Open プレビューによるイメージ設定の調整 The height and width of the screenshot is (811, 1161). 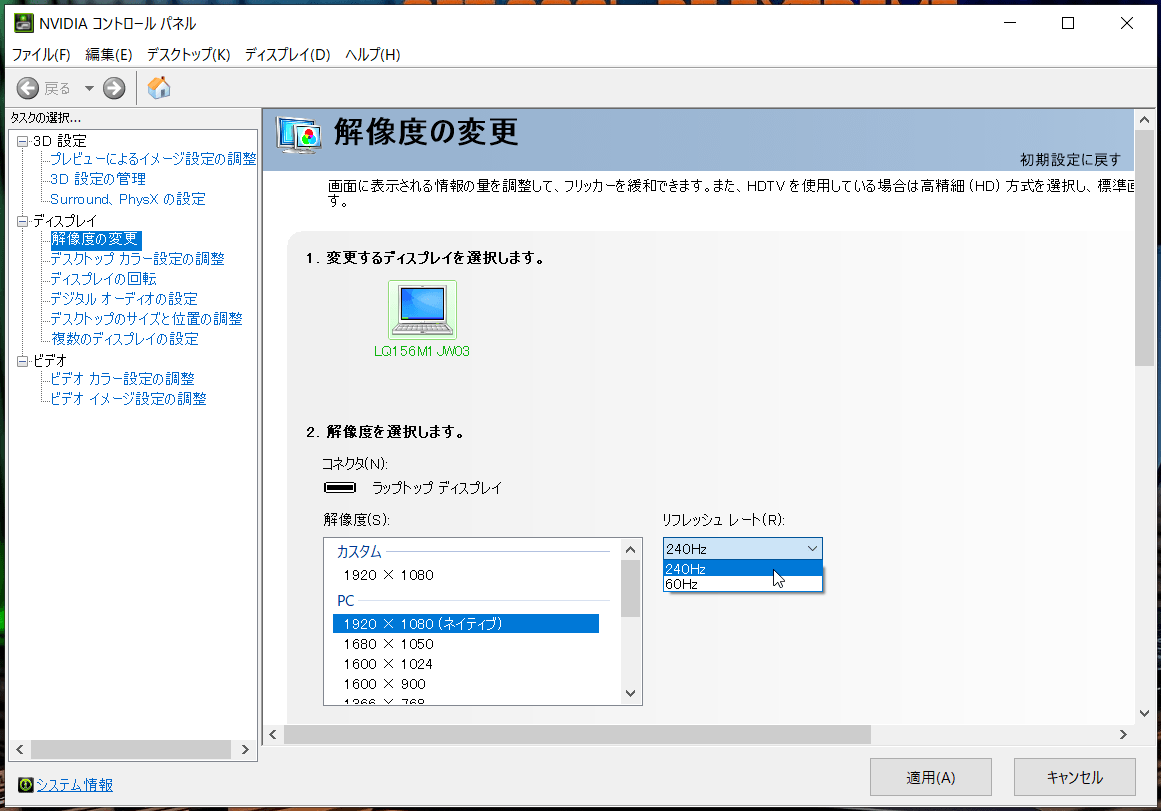(153, 159)
